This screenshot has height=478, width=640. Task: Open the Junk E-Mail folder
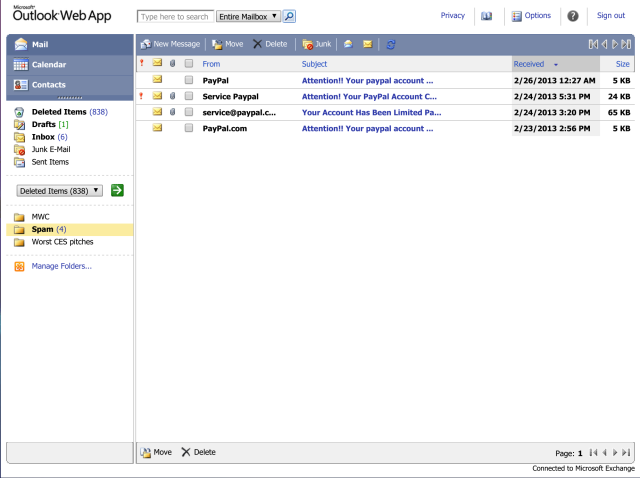click(51, 149)
